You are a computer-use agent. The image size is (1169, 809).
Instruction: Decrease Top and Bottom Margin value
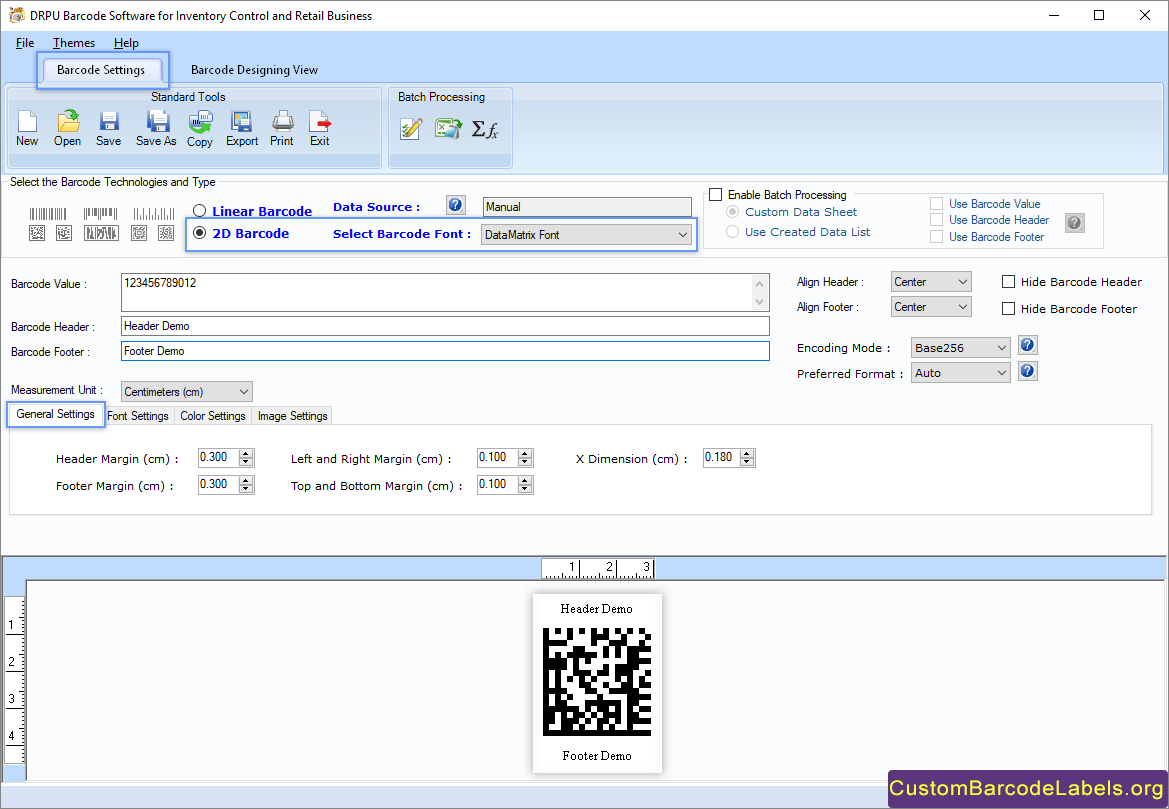click(526, 489)
